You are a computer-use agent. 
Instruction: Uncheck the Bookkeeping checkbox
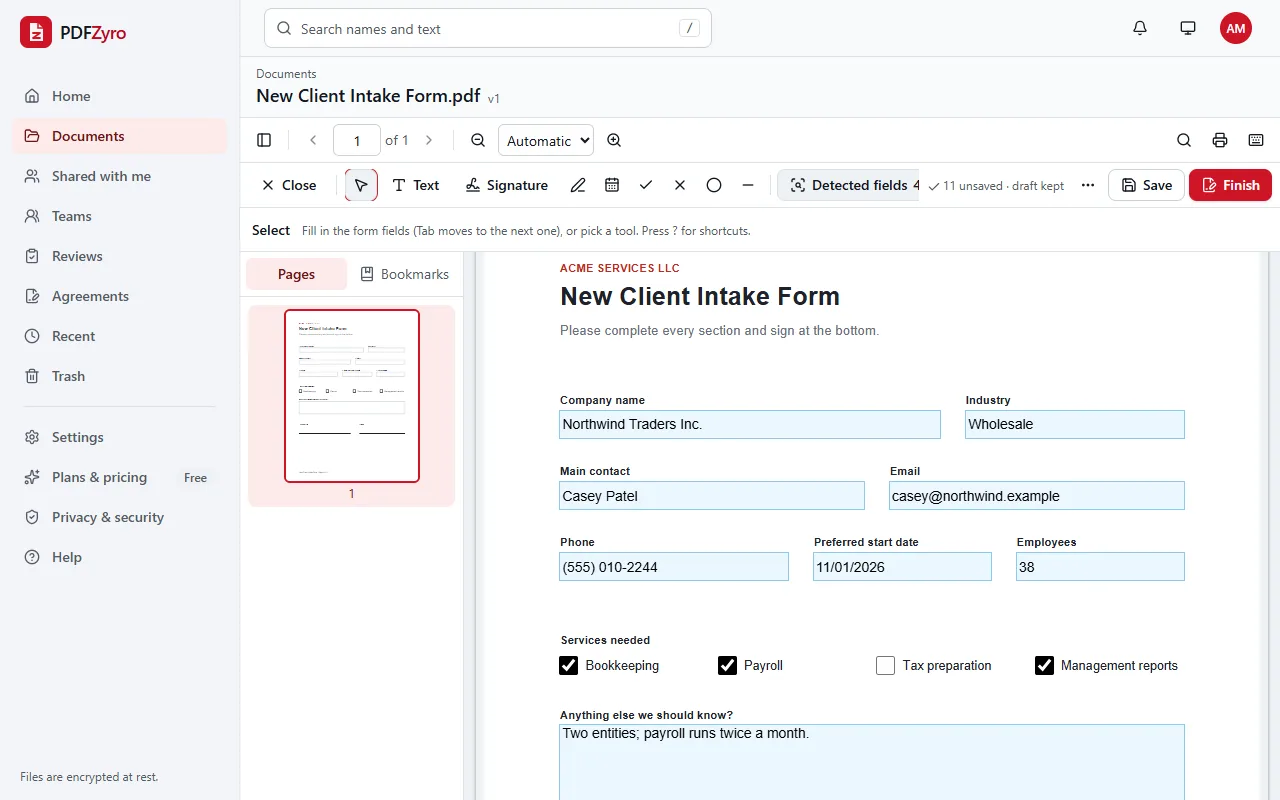[568, 665]
